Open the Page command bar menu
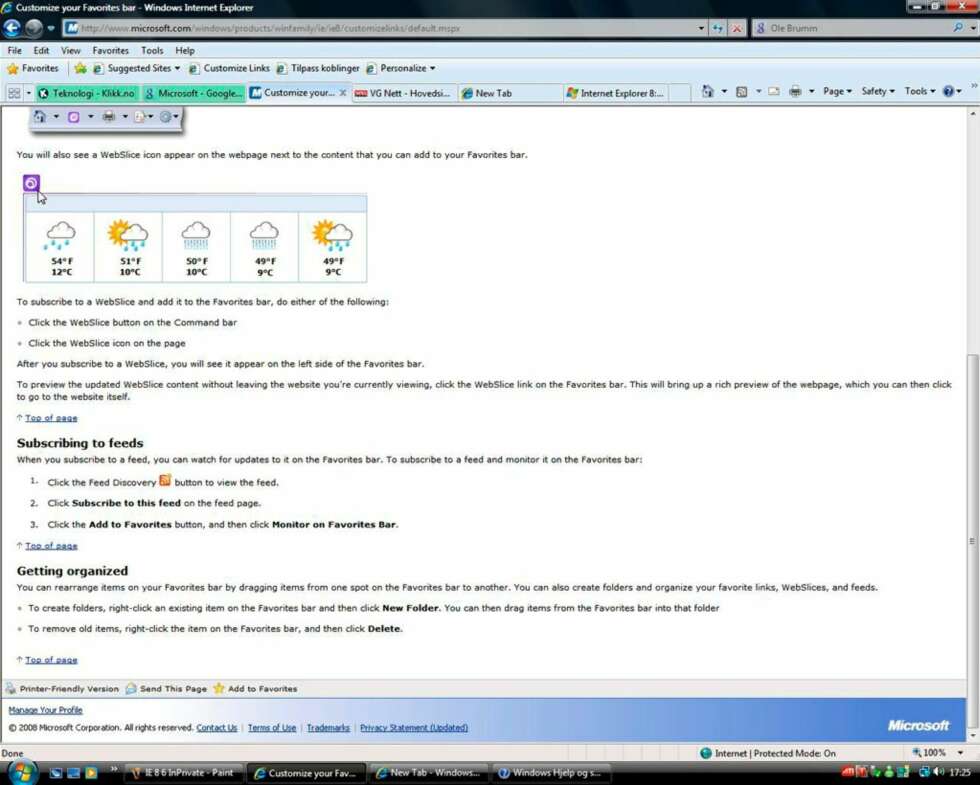The width and height of the screenshot is (980, 785). point(837,92)
